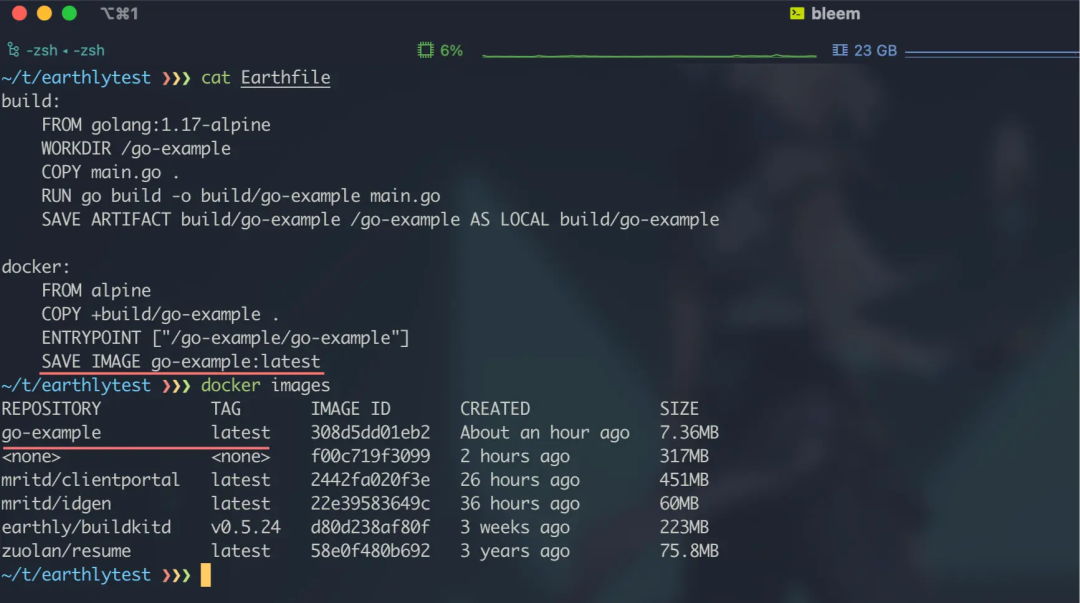The height and width of the screenshot is (603, 1080).
Task: Click the yellow minimize window button
Action: coord(44,13)
